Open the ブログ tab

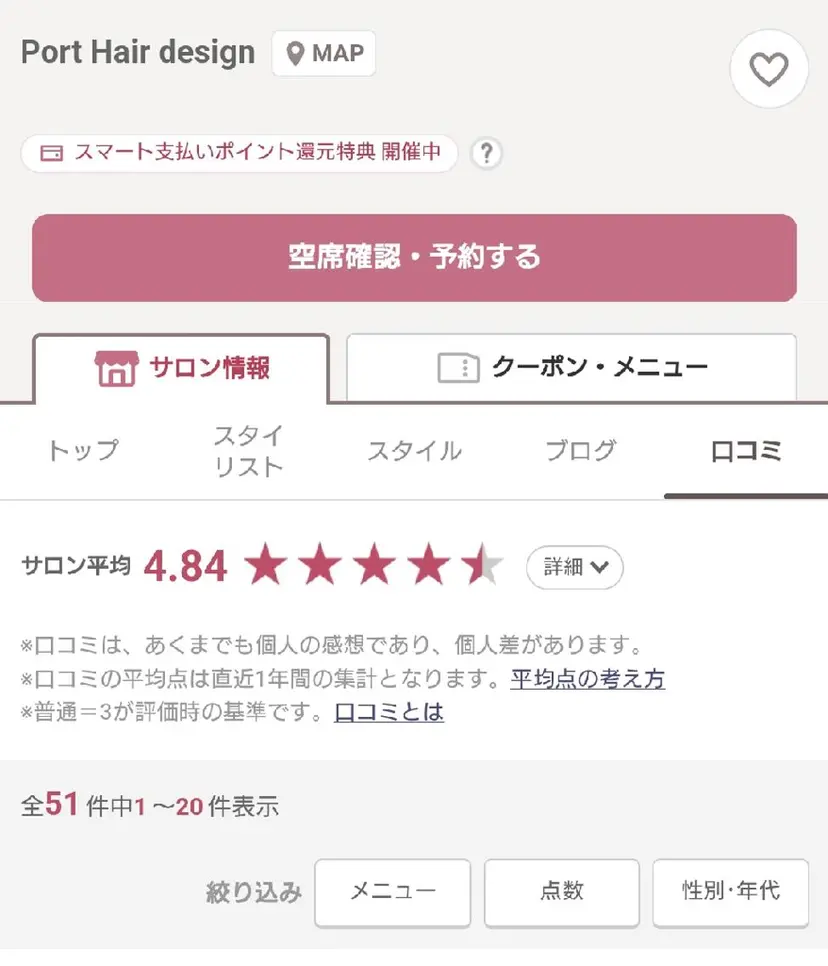click(x=580, y=450)
